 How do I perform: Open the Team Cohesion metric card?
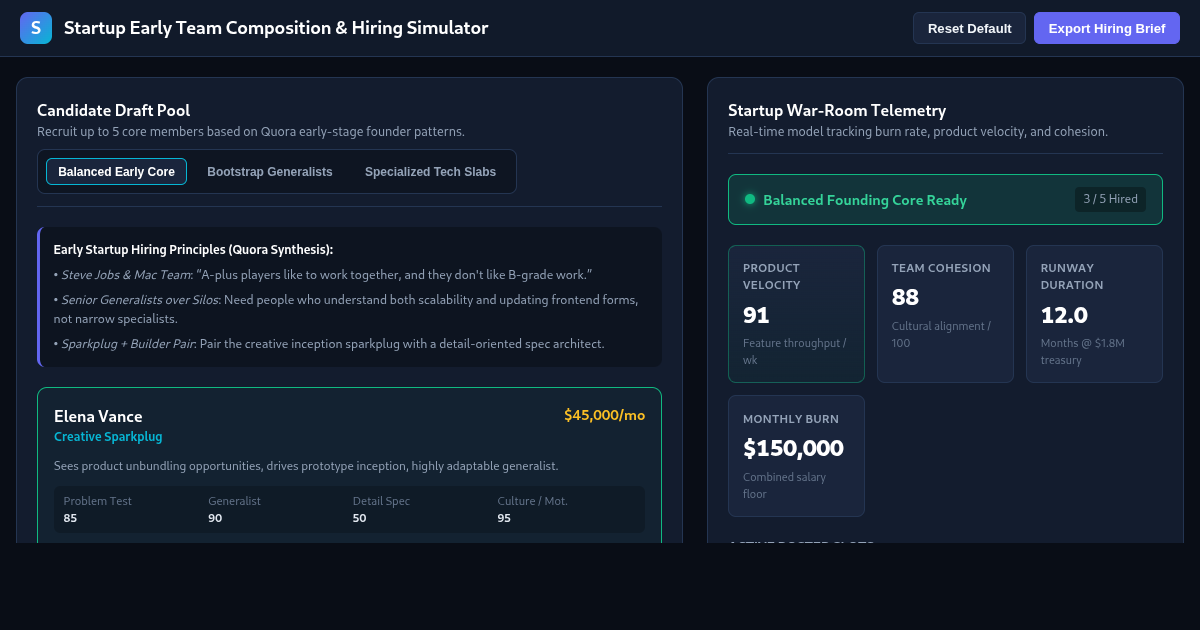[x=945, y=314]
